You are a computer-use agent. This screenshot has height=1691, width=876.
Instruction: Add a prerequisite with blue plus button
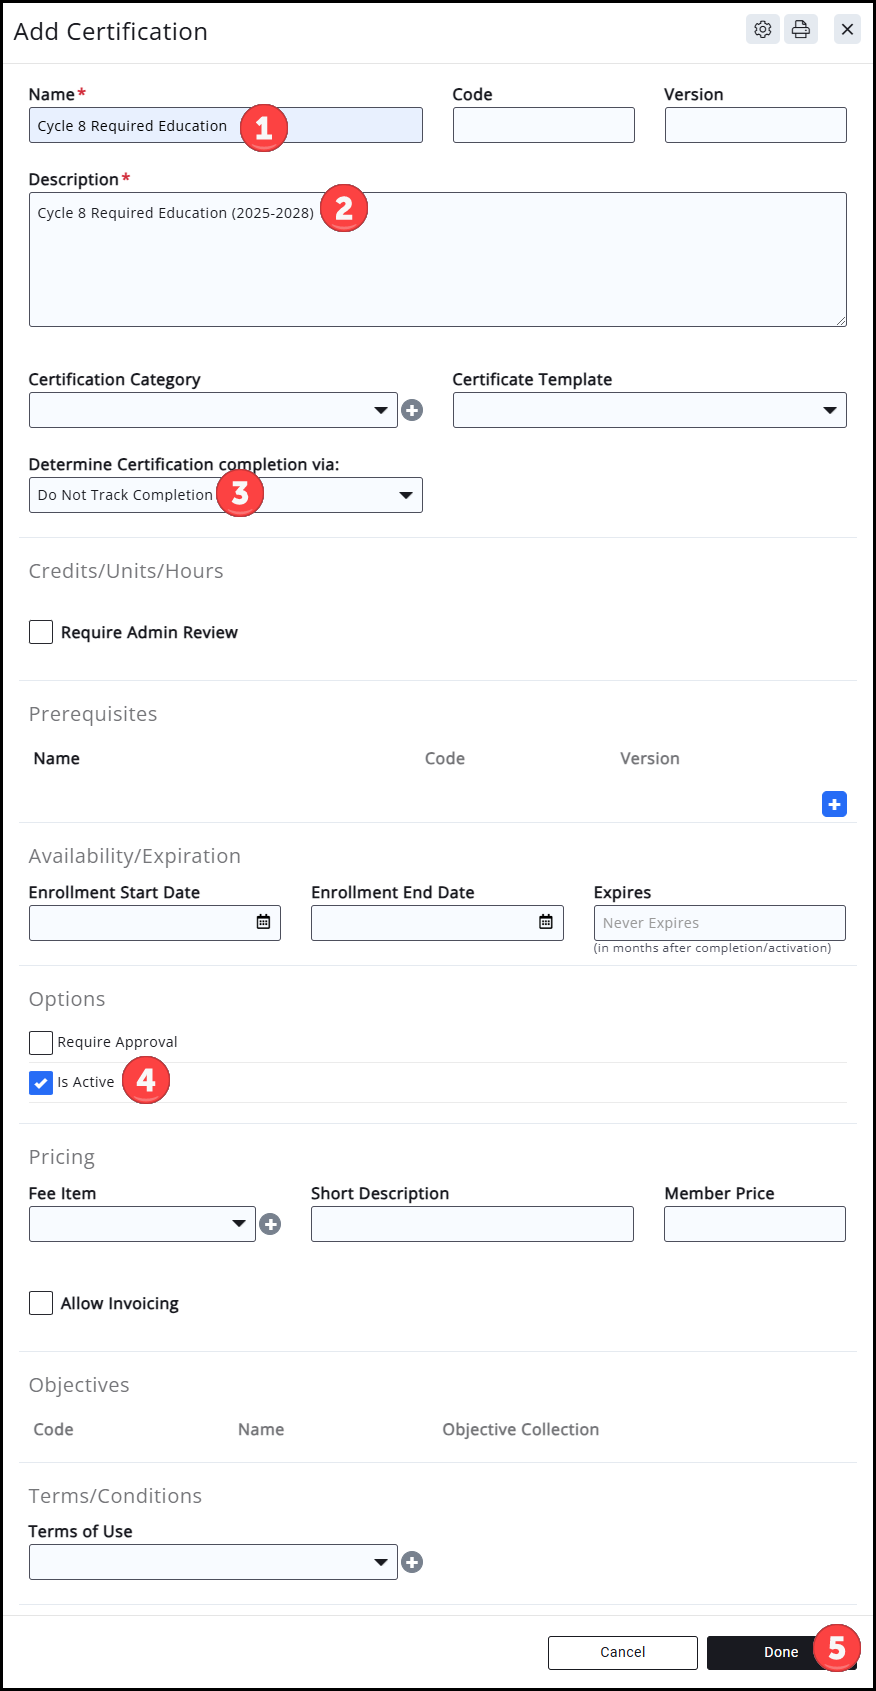click(x=834, y=804)
